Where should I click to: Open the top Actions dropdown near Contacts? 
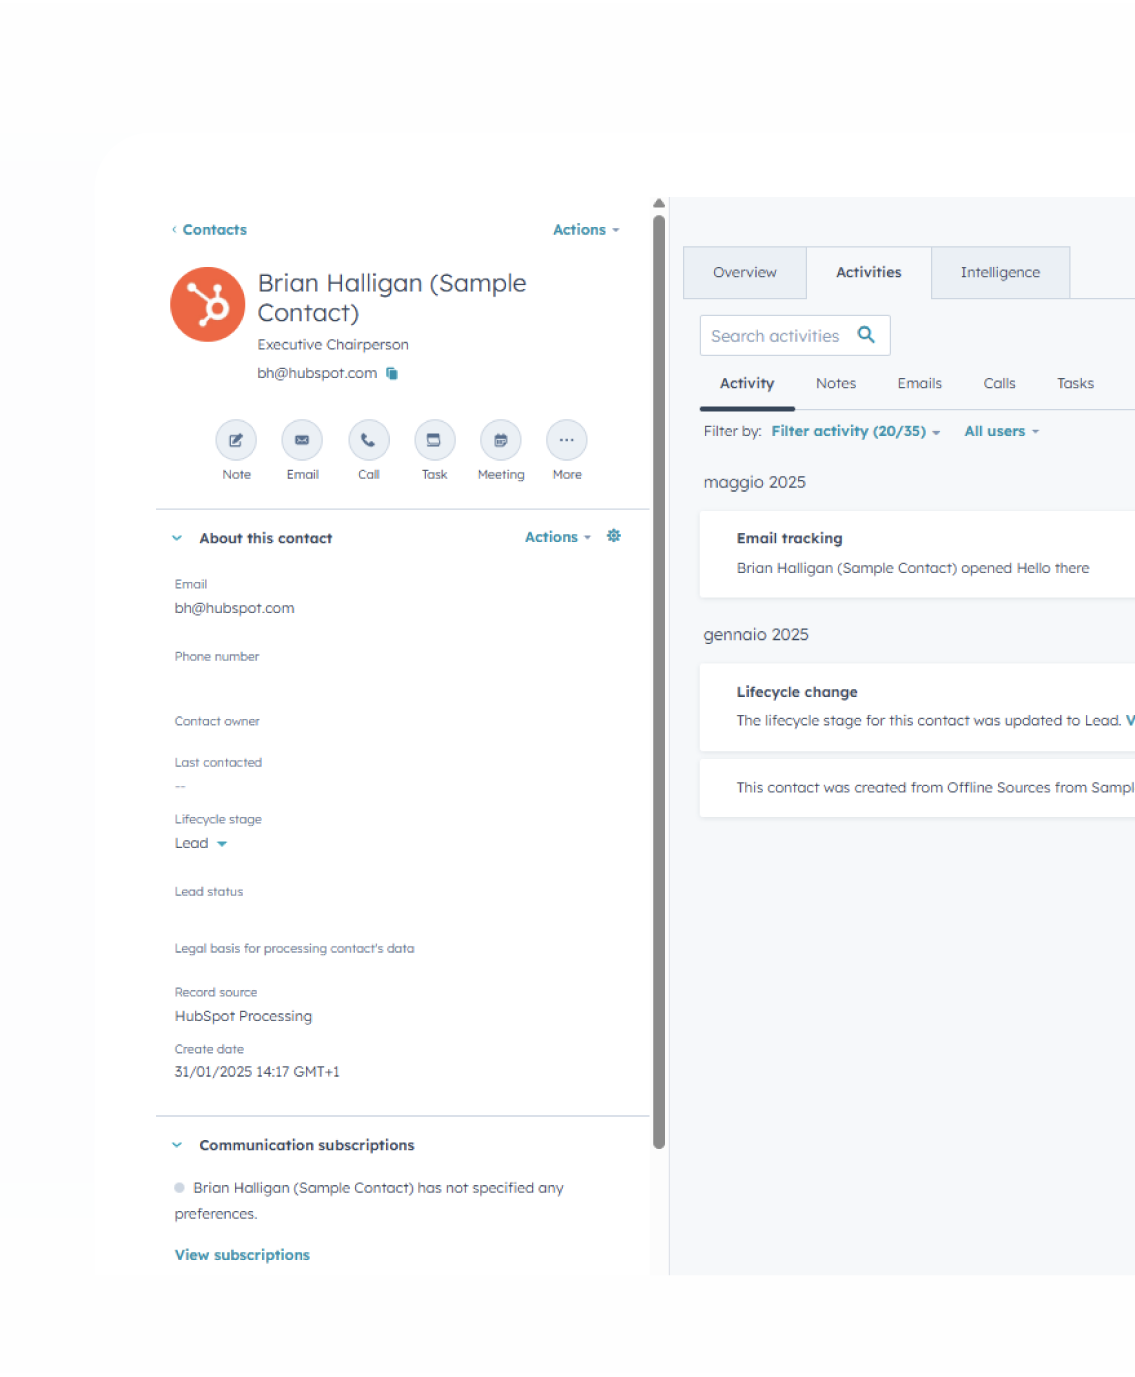[586, 230]
